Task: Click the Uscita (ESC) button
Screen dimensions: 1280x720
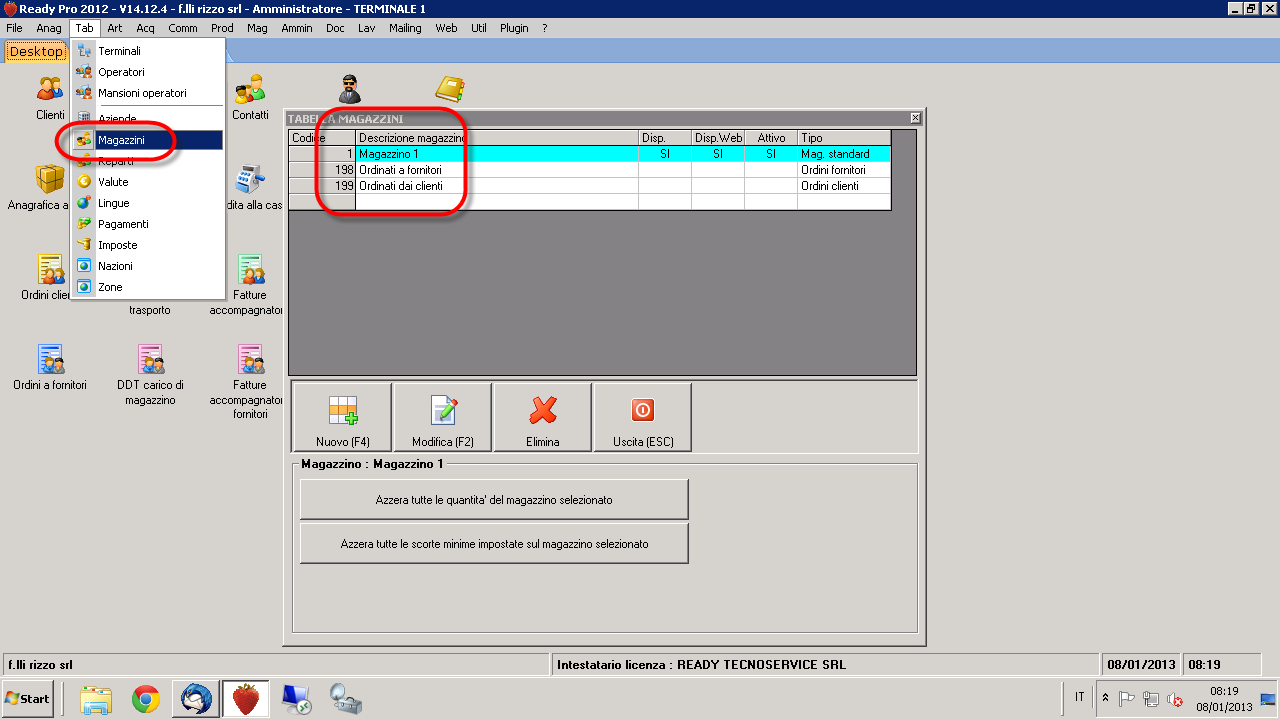Action: click(642, 417)
